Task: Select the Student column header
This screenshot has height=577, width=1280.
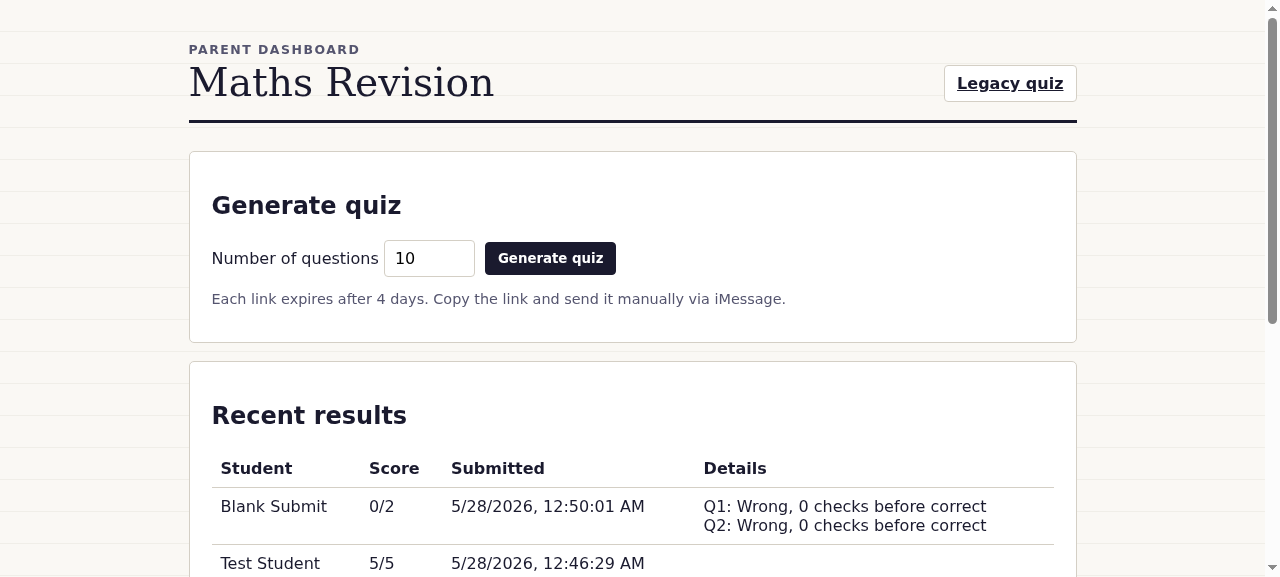Action: click(x=256, y=468)
